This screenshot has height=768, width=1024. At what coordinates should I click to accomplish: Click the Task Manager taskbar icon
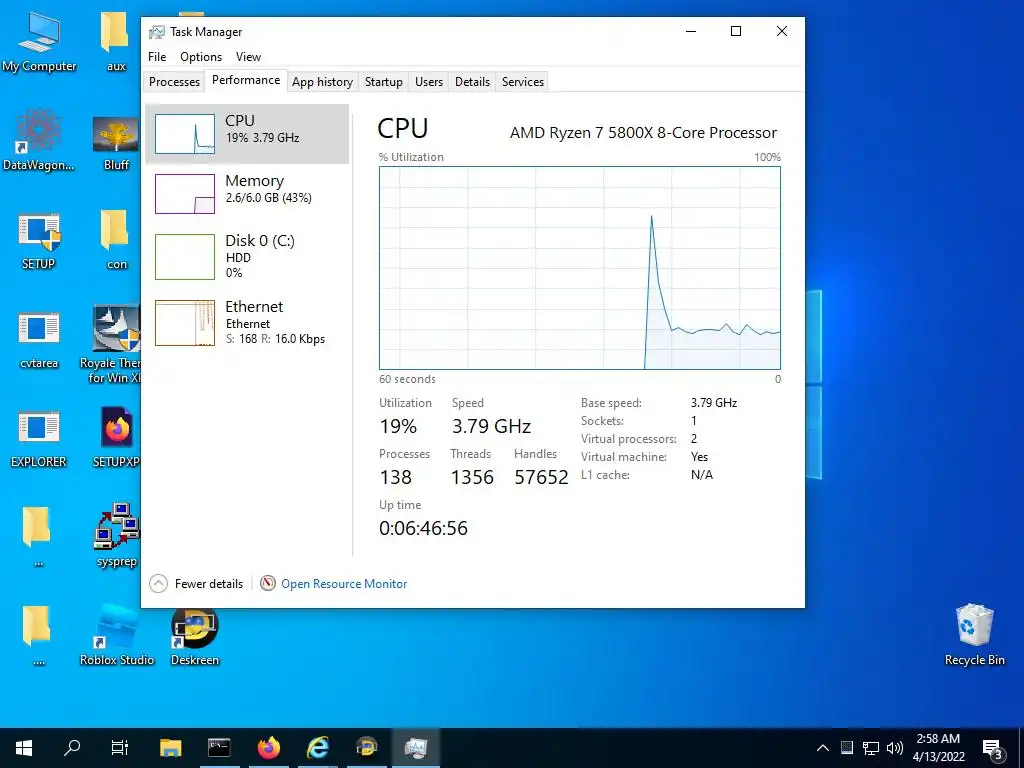pos(416,748)
